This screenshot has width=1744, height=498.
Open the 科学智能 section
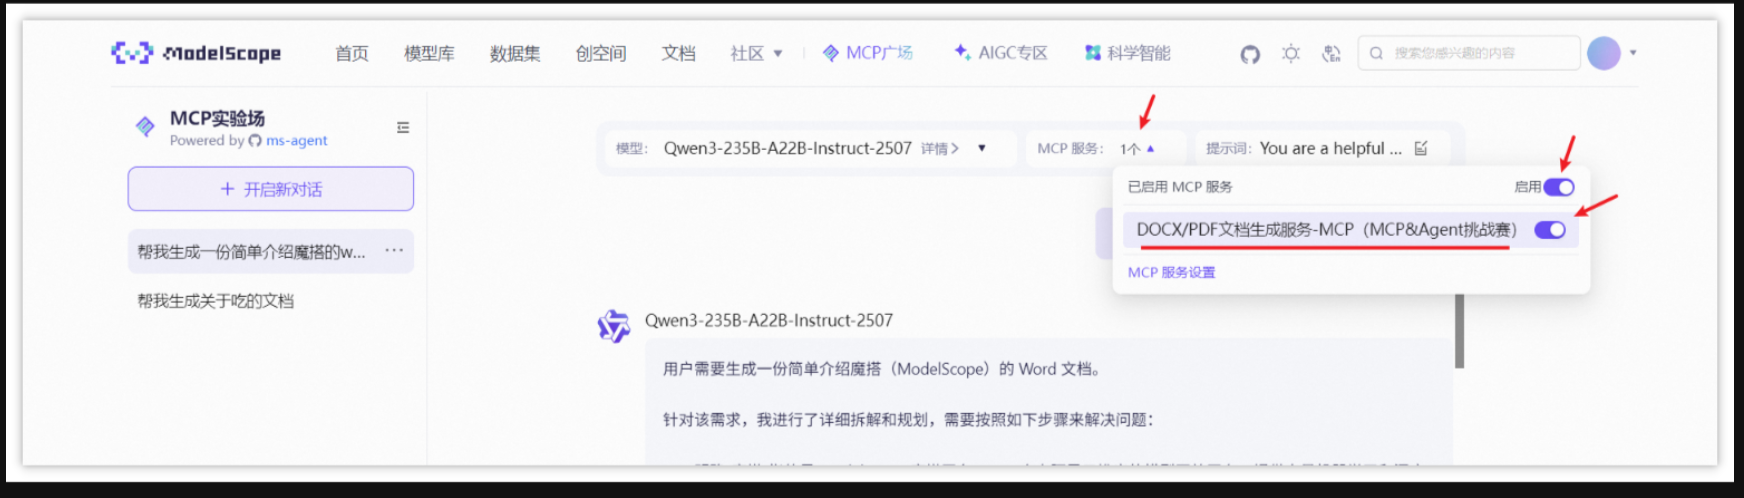tap(1127, 53)
